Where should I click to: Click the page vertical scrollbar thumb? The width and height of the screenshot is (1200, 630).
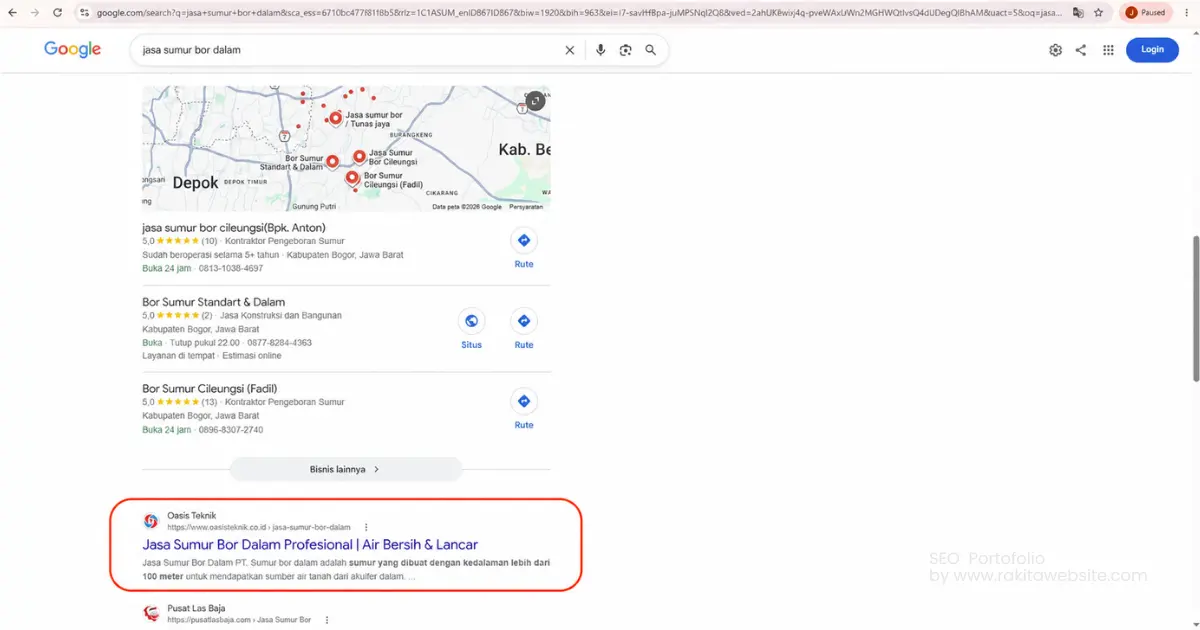(1195, 307)
